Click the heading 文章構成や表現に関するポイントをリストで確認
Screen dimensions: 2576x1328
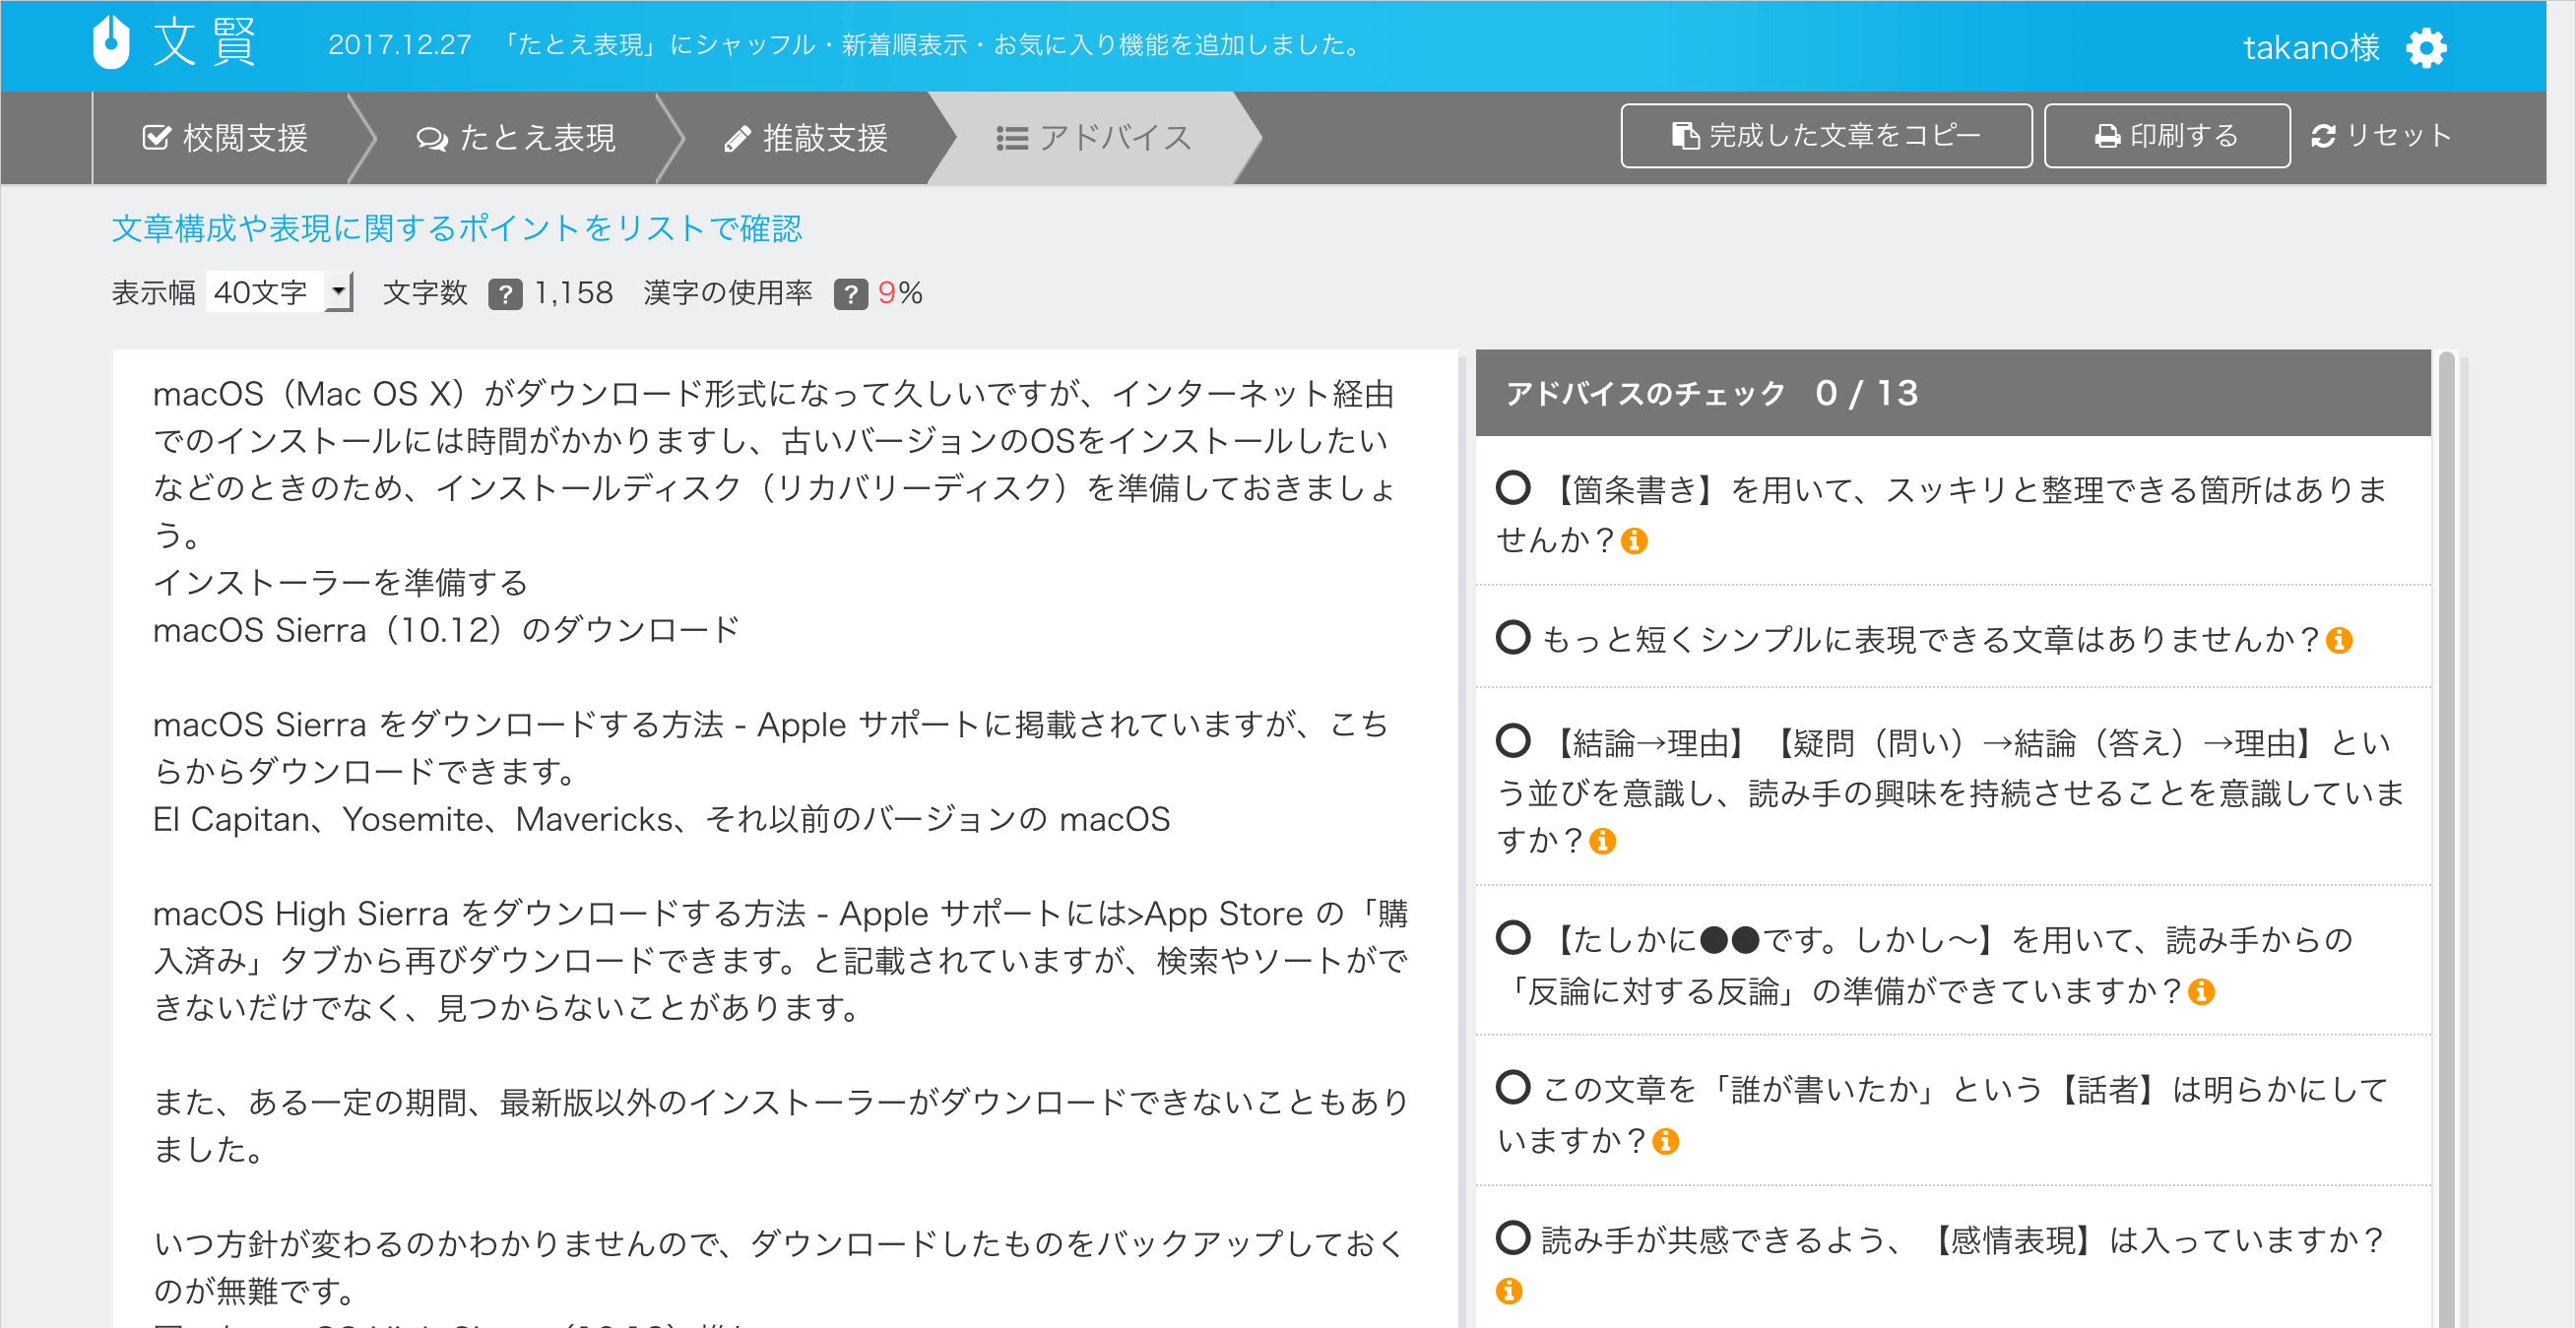click(x=457, y=228)
